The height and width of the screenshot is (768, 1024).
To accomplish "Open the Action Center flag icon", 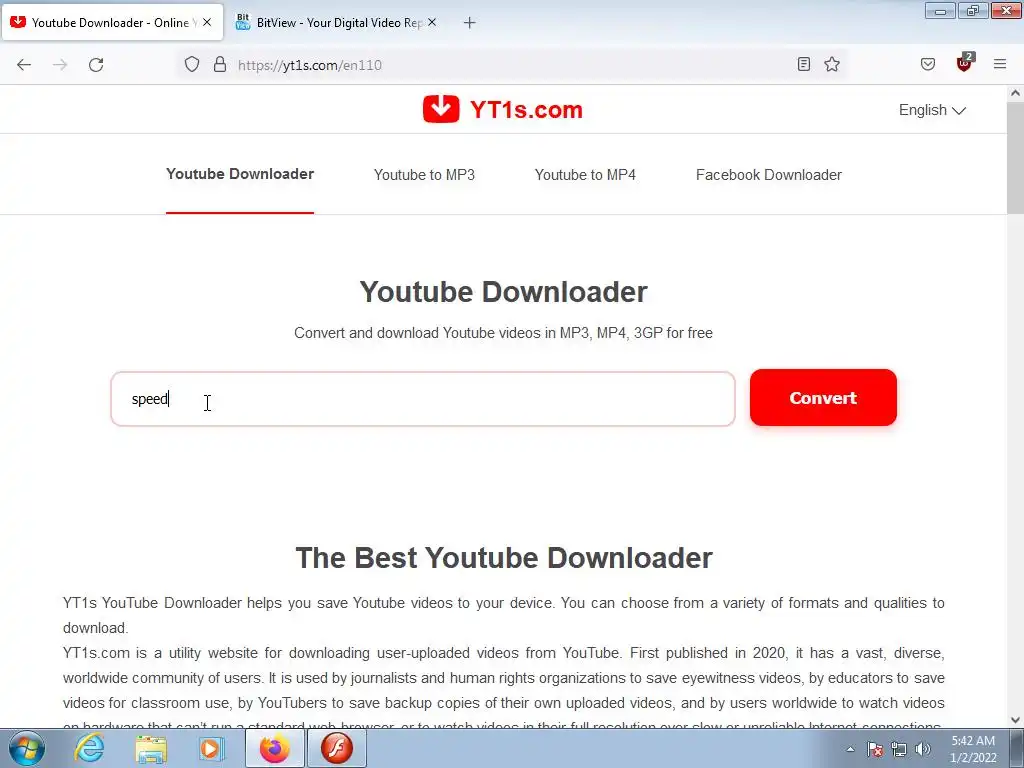I will pyautogui.click(x=875, y=749).
